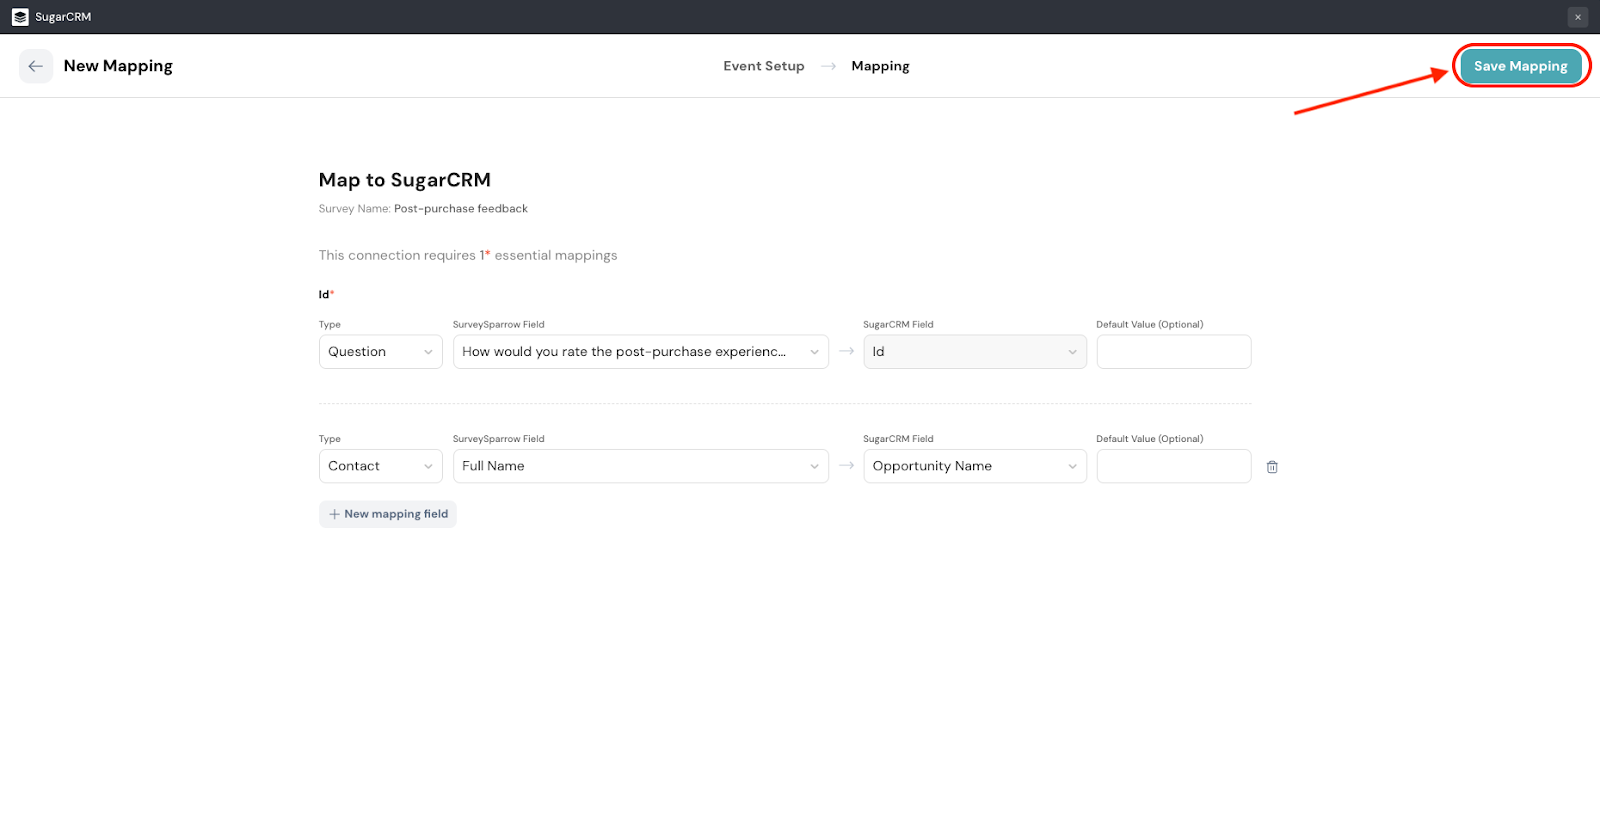Image resolution: width=1600 pixels, height=823 pixels.
Task: Open the Type dropdown showing Contact
Action: 380,466
